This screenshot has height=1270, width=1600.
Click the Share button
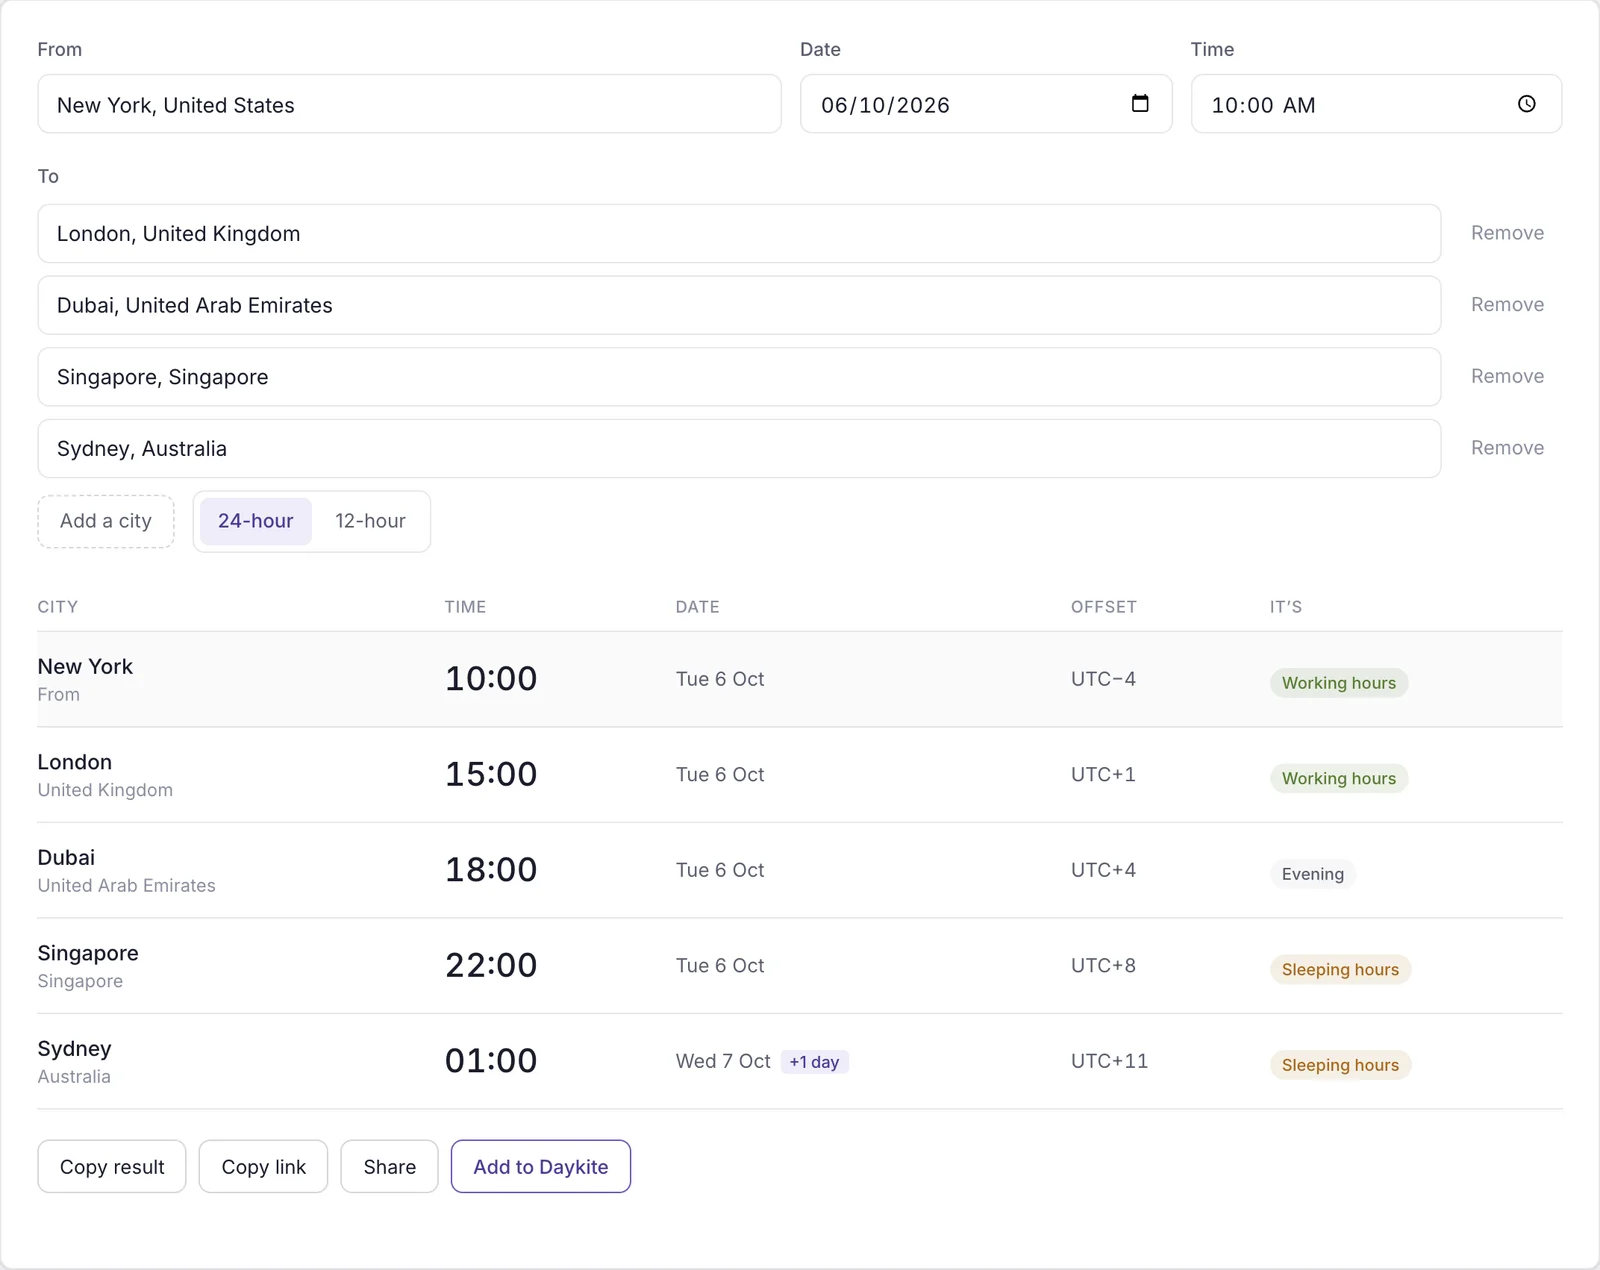[389, 1167]
